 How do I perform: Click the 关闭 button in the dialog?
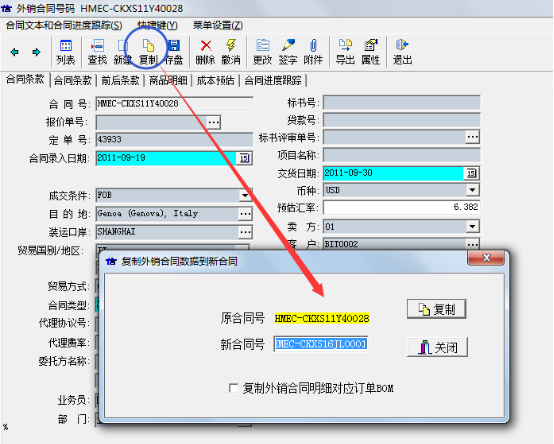pos(437,347)
